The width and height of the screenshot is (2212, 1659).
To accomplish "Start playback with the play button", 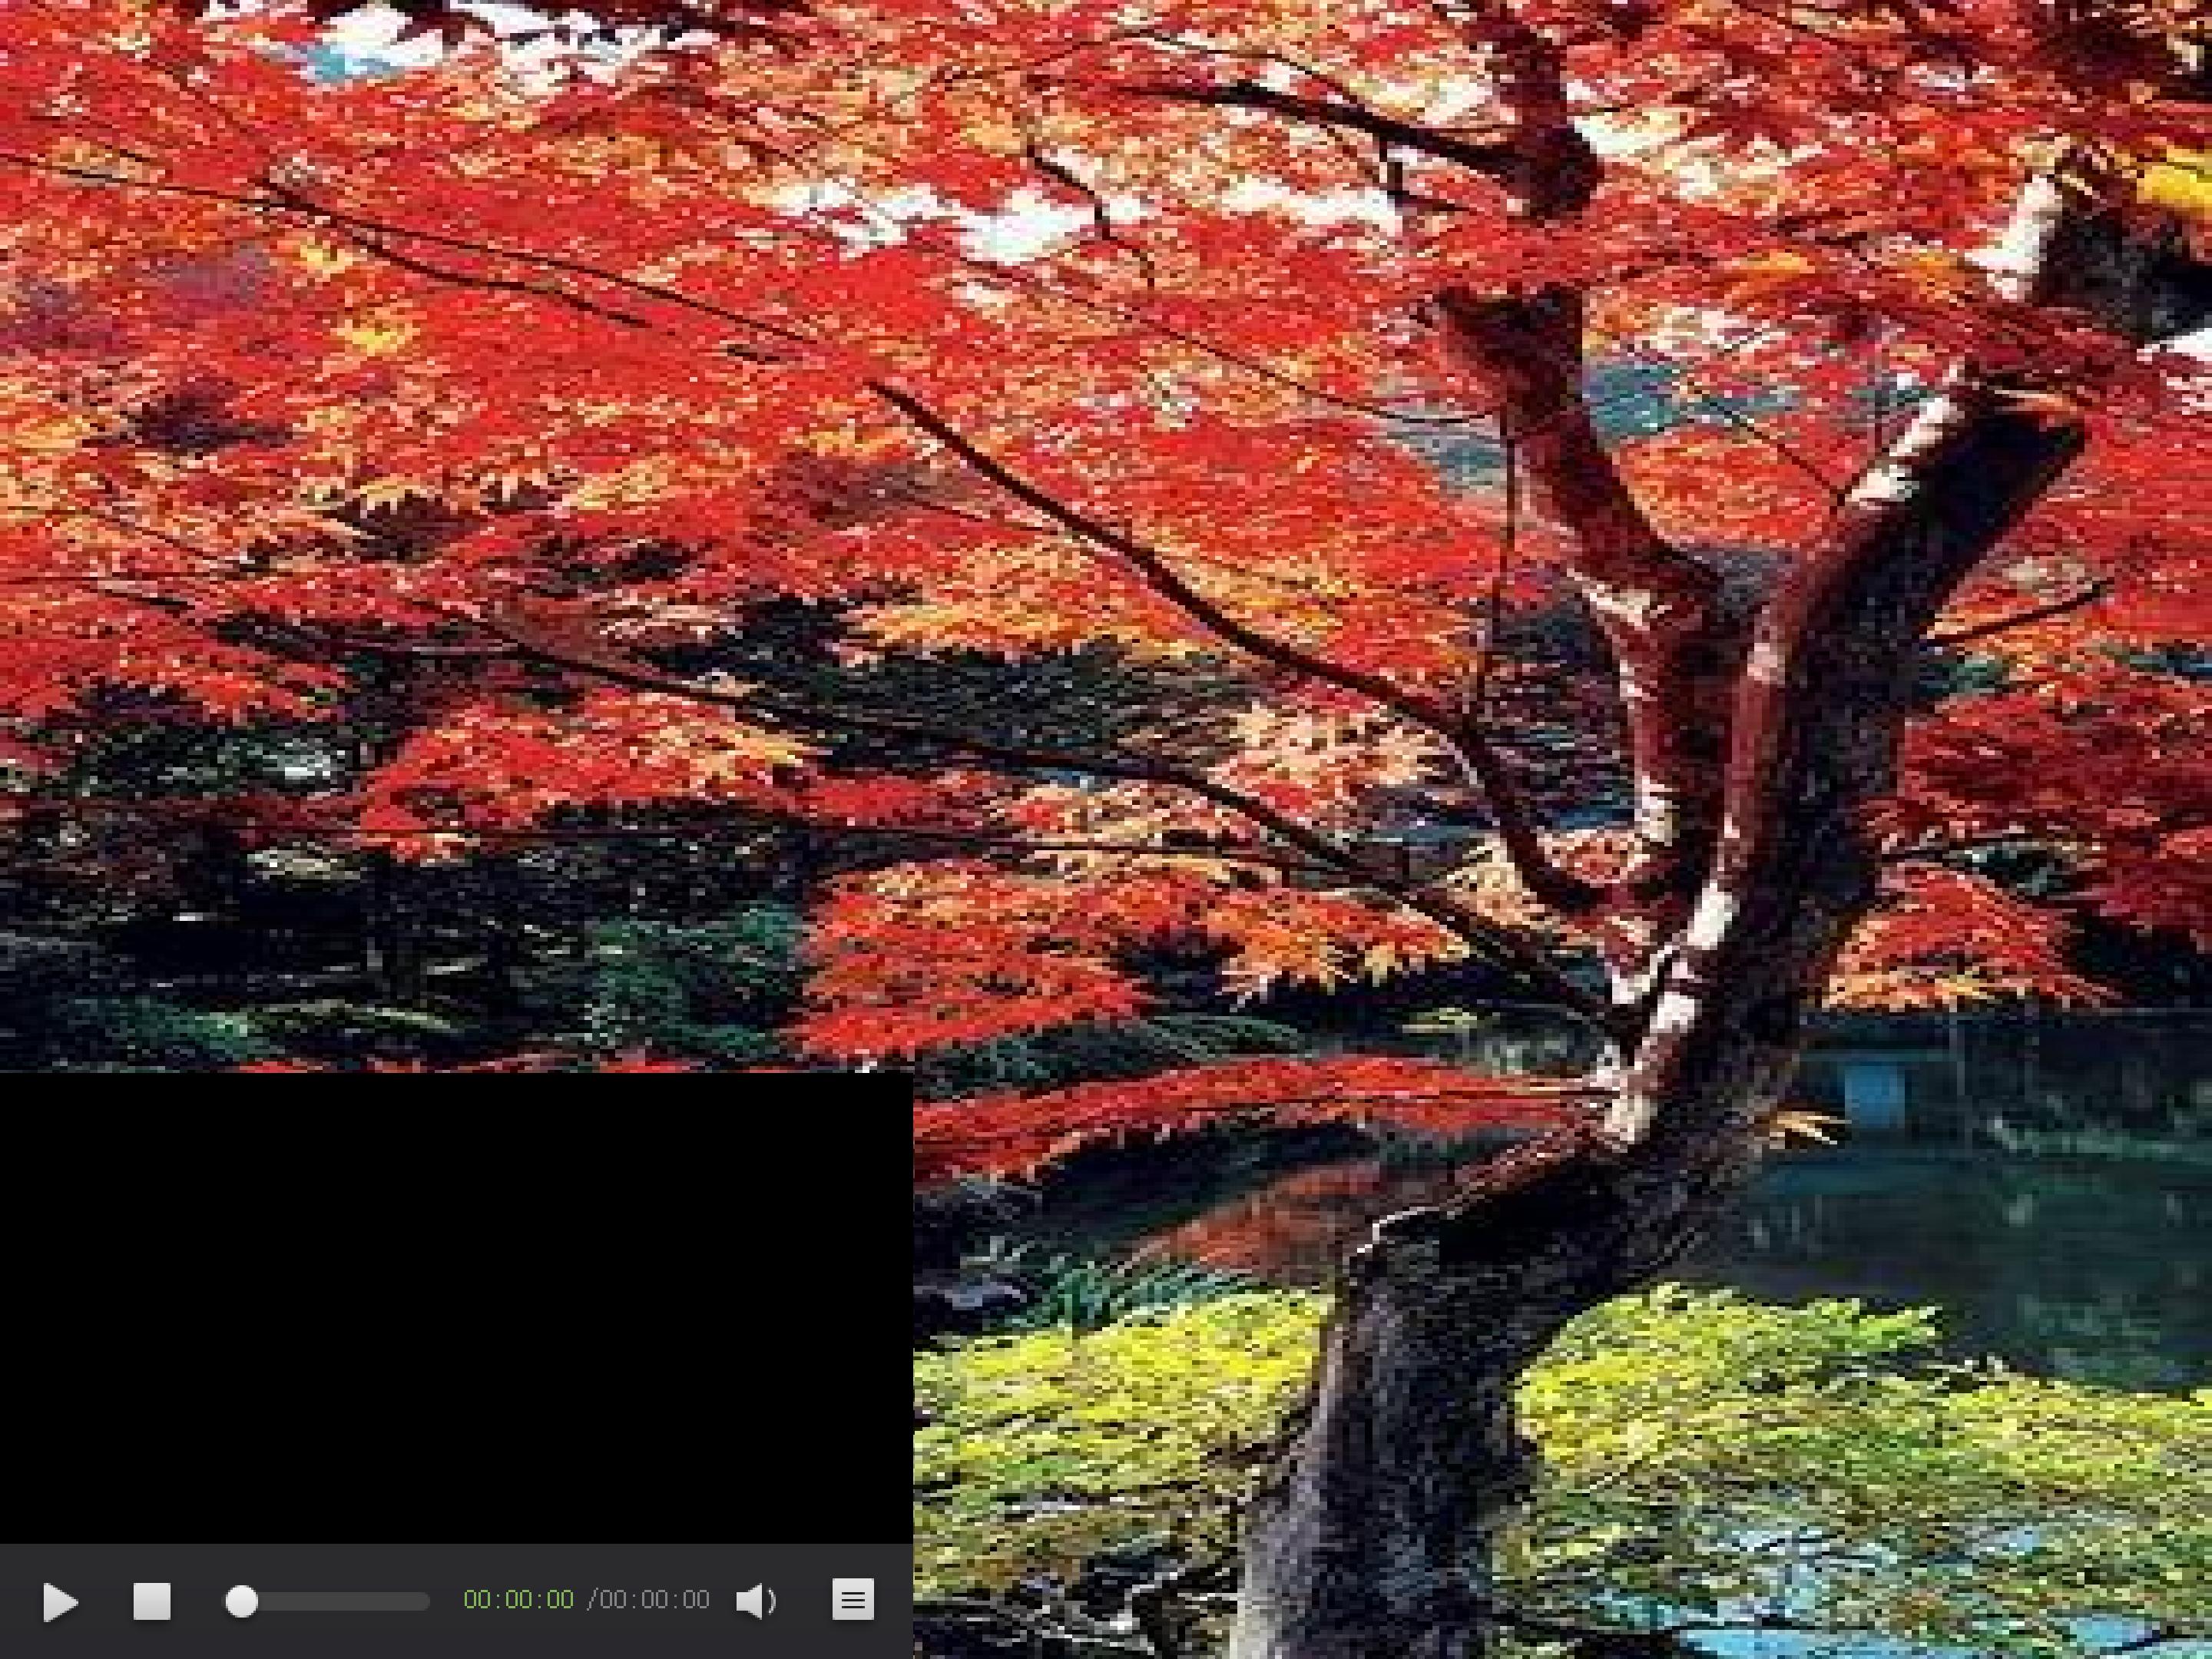I will 60,1602.
